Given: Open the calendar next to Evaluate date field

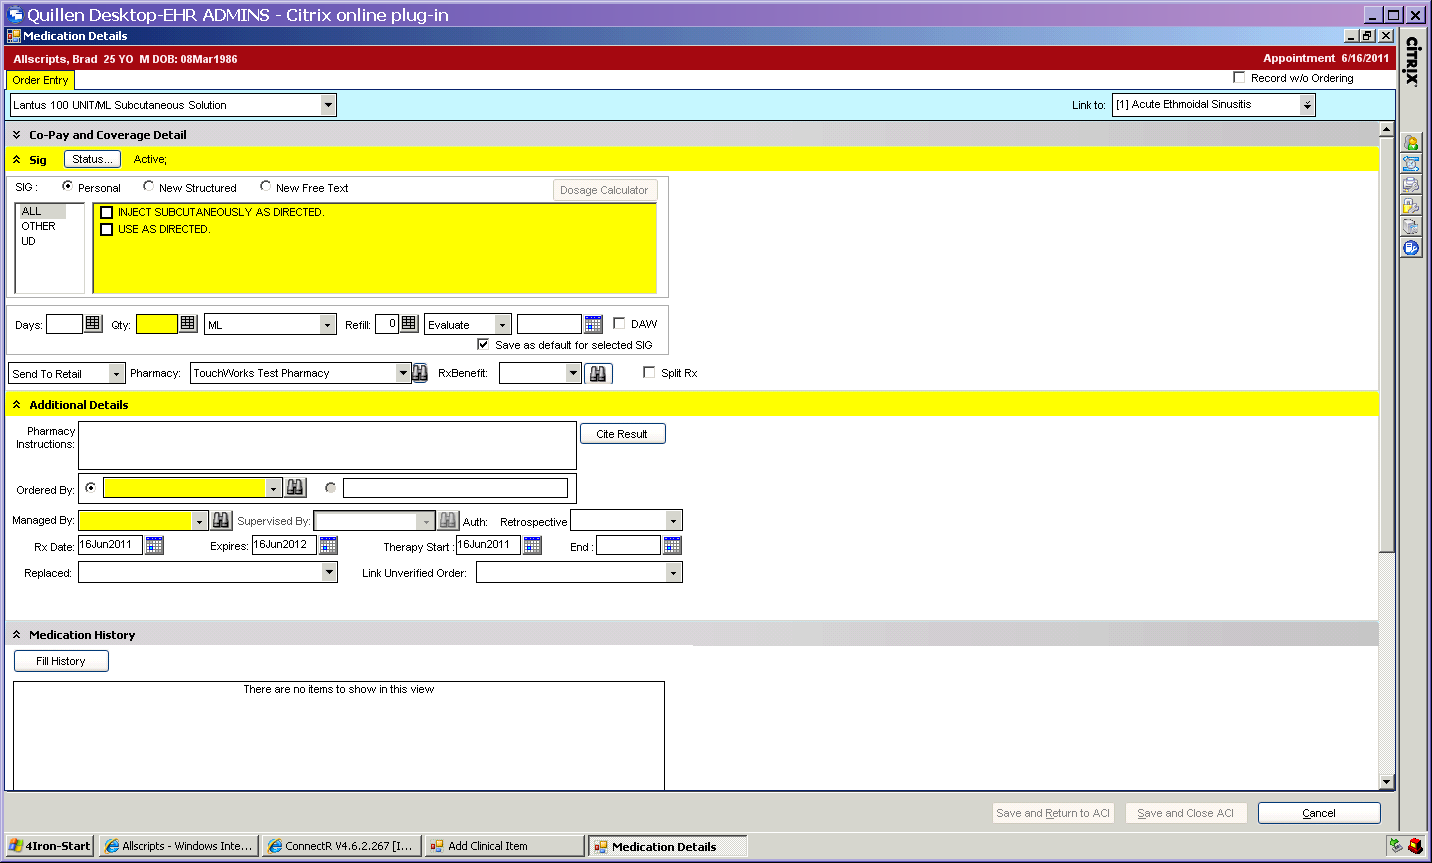Looking at the screenshot, I should click(594, 324).
